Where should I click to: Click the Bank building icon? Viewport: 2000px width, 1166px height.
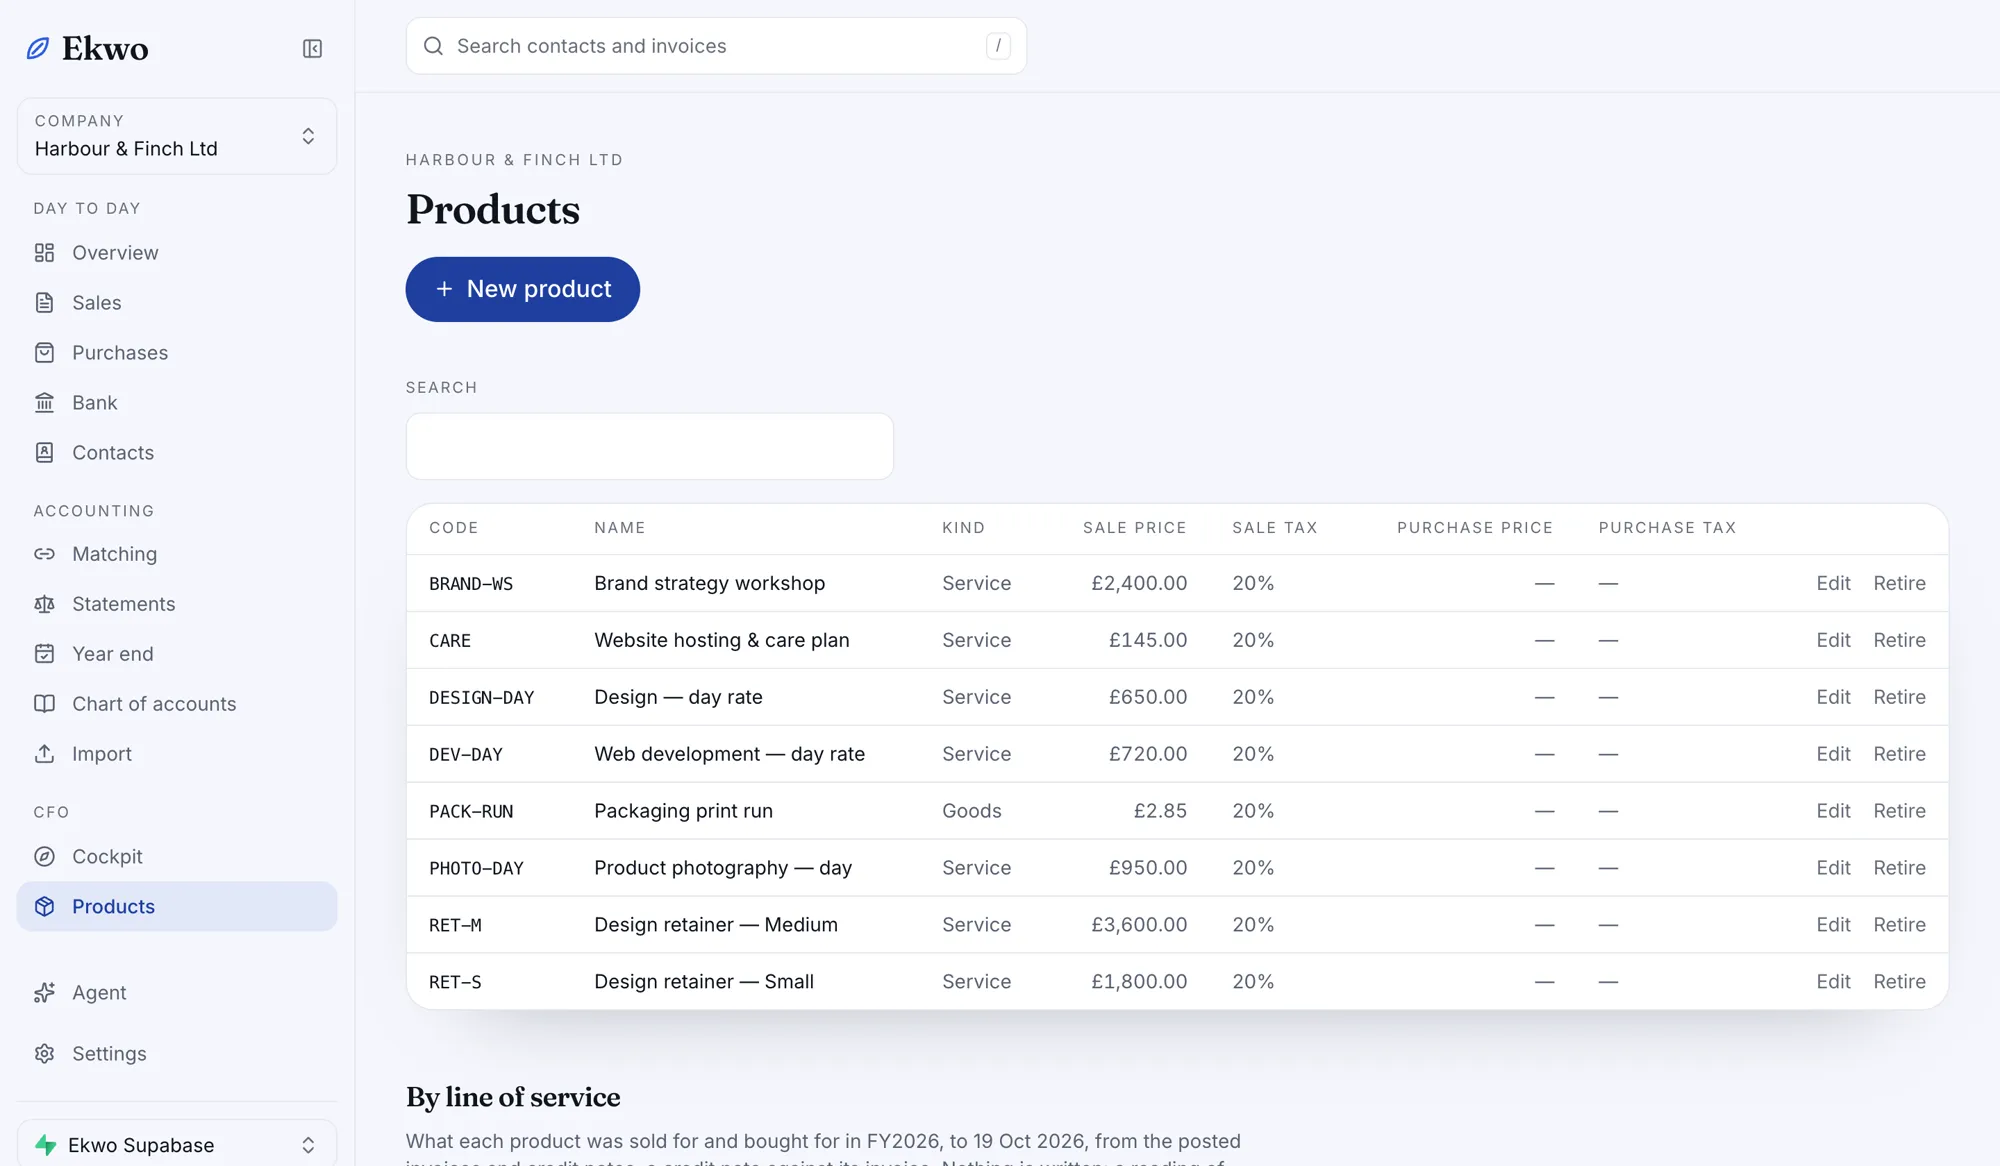coord(44,403)
